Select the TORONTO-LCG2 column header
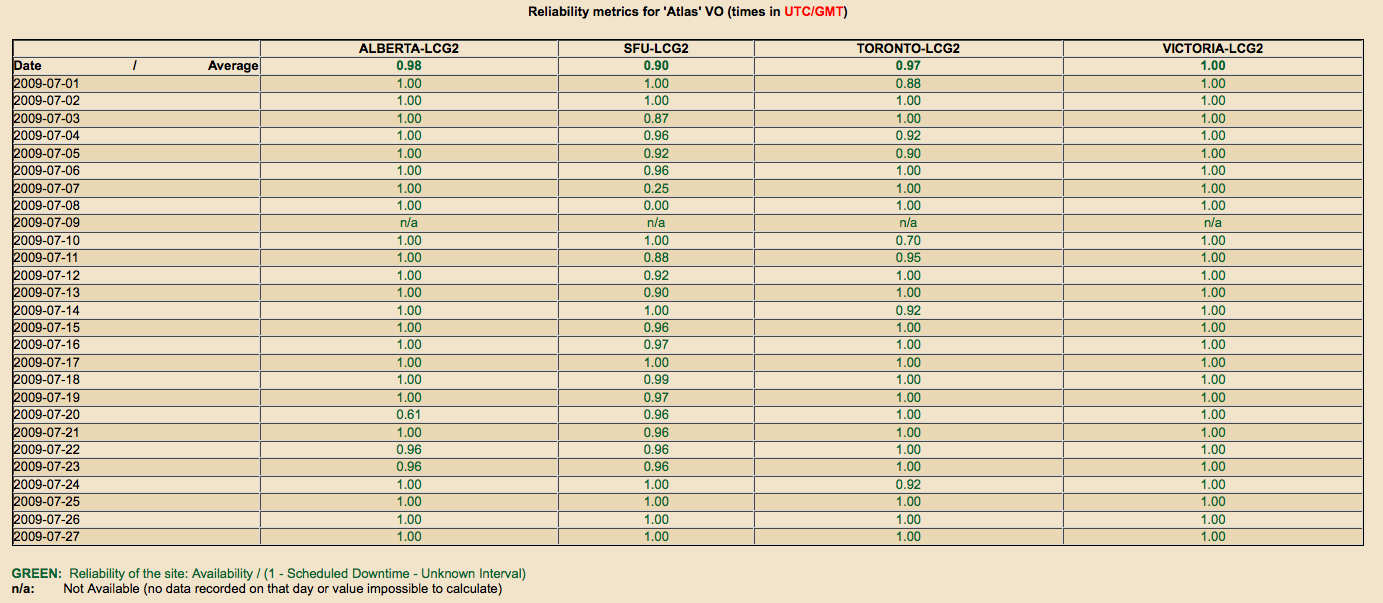 point(908,48)
